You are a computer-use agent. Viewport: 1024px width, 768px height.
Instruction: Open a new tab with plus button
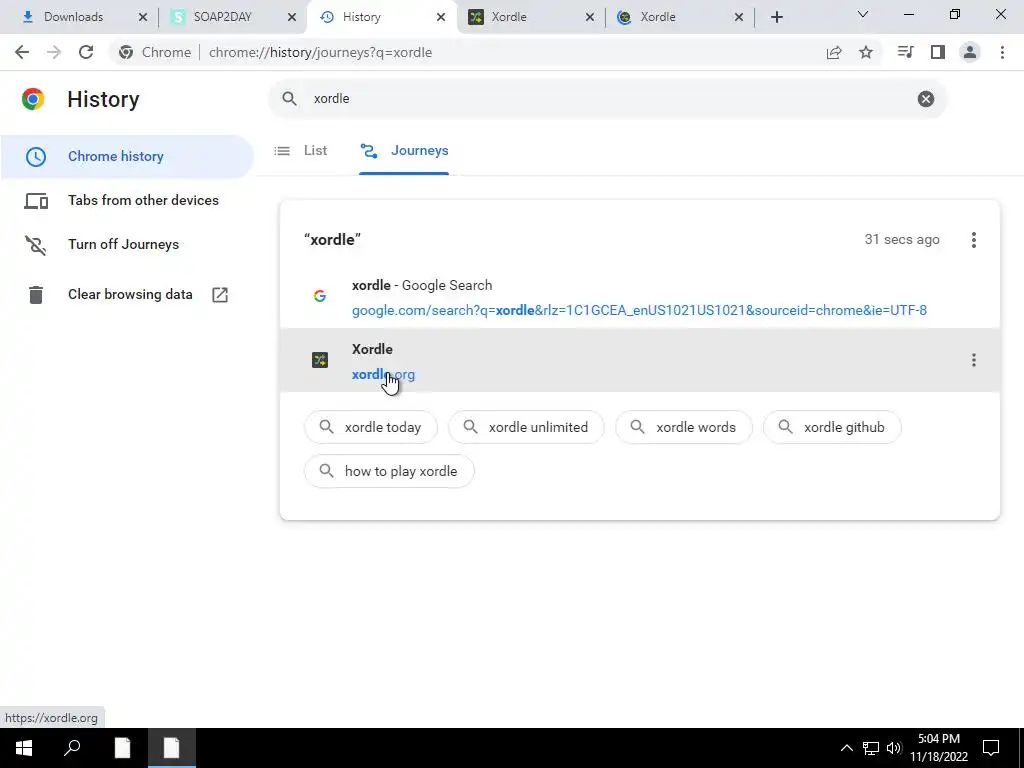tap(776, 17)
